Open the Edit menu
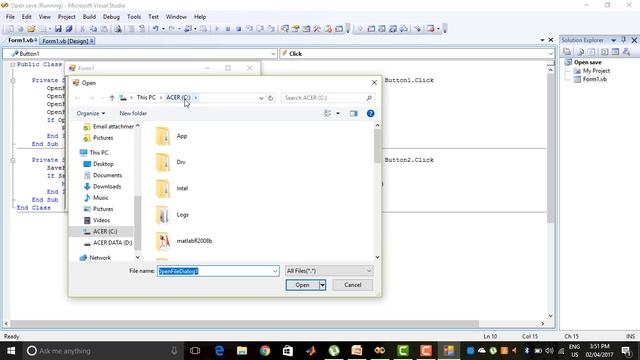 point(27,17)
